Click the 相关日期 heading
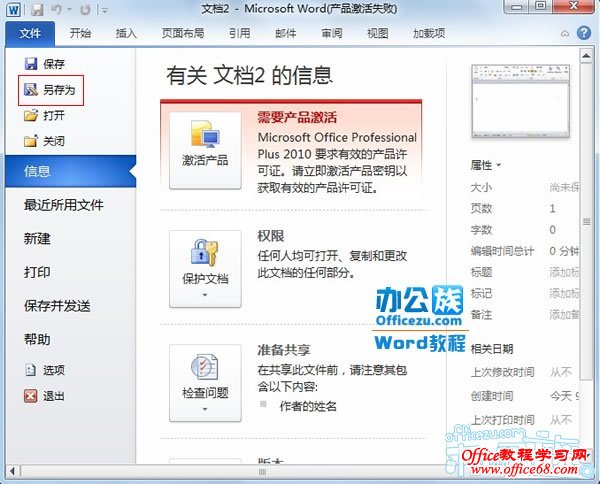Screen dimensions: 600x484 [492, 349]
